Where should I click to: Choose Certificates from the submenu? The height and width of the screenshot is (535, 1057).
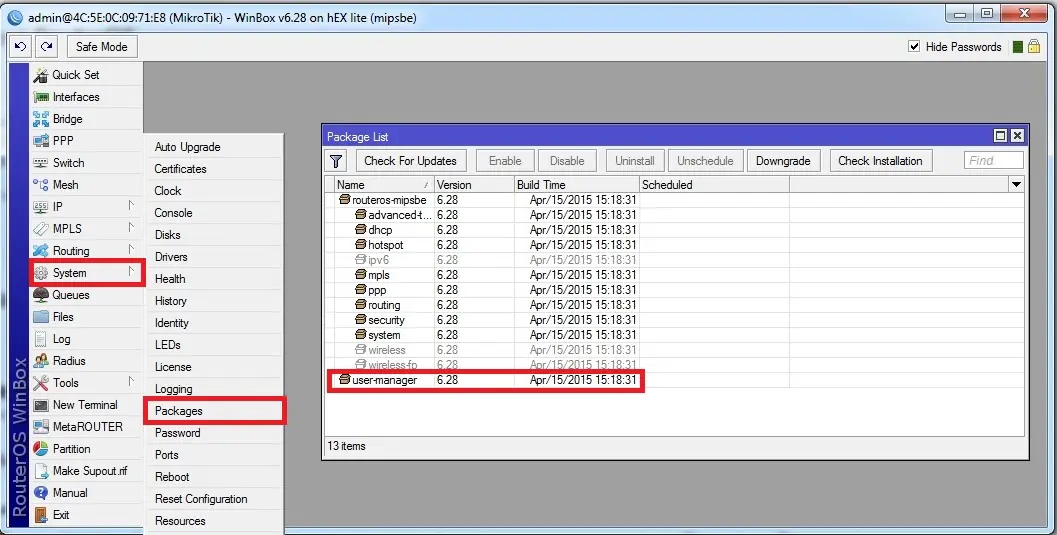(215, 169)
